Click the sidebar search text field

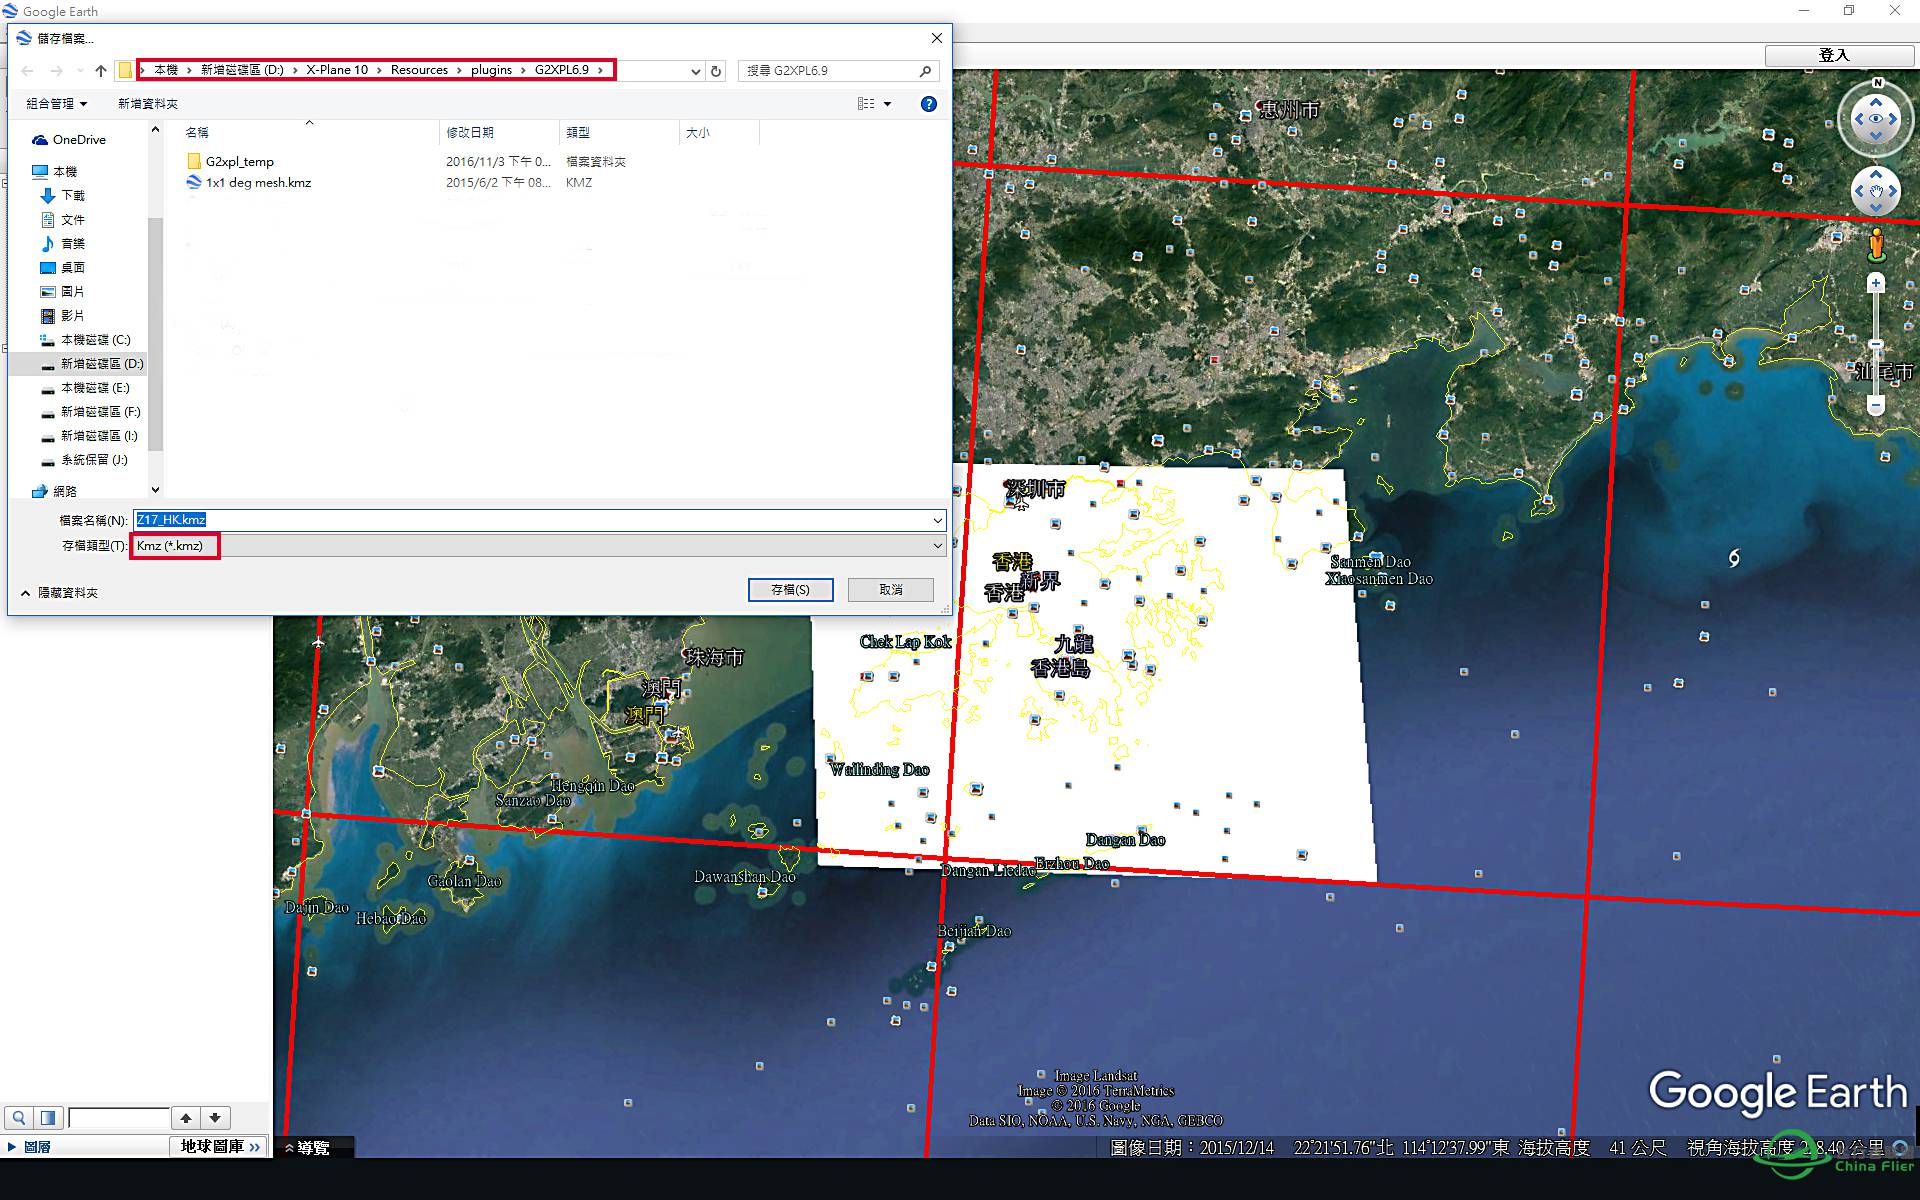119,1118
